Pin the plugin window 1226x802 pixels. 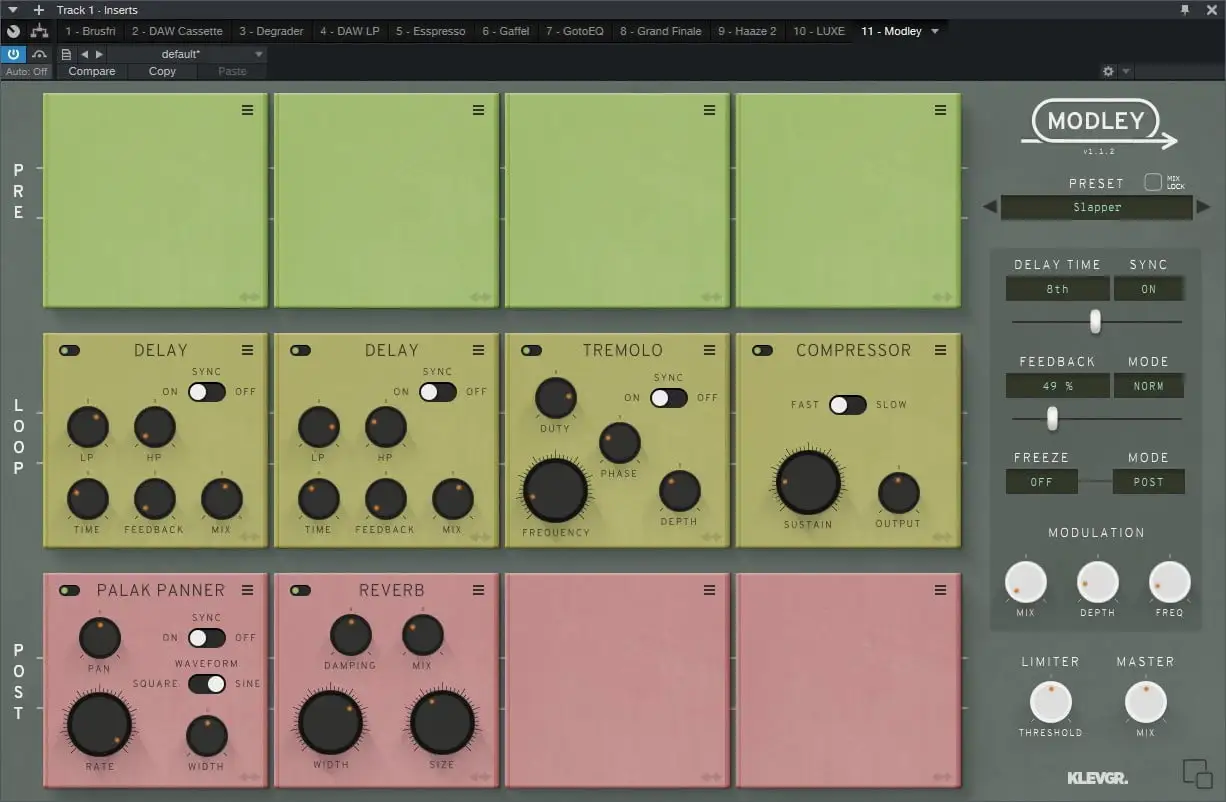(1185, 9)
